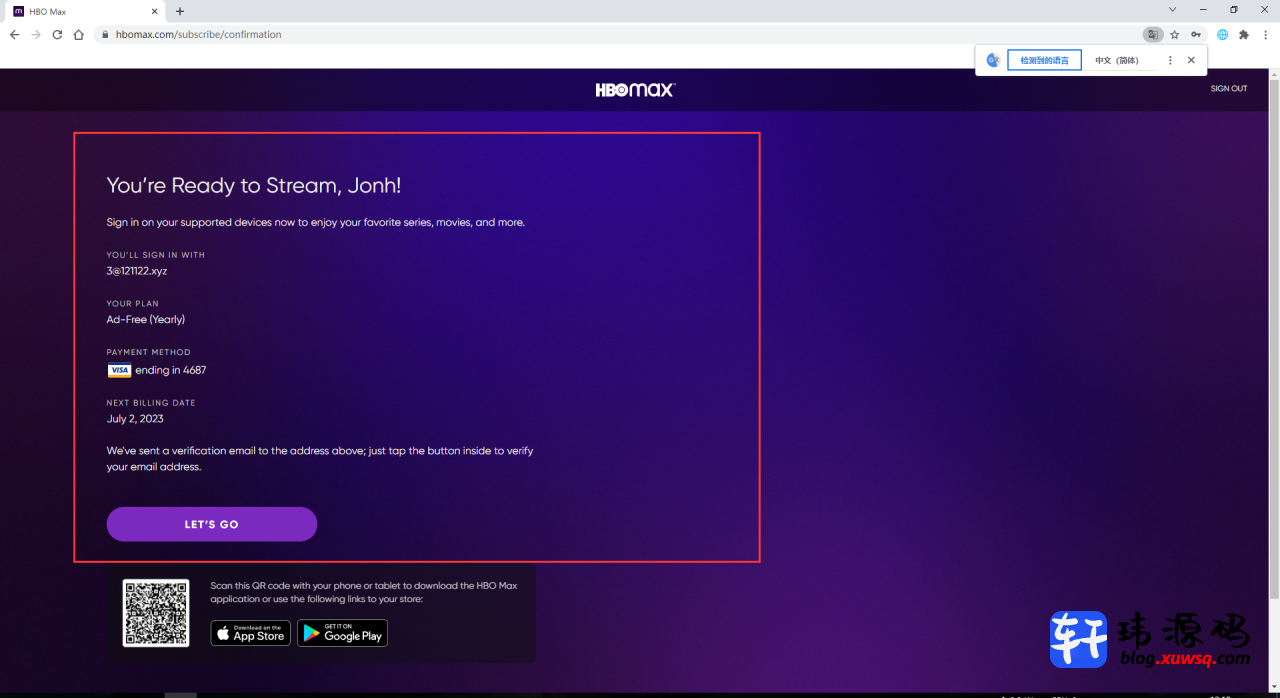The height and width of the screenshot is (698, 1280).
Task: Close the translate popup
Action: click(x=1191, y=60)
